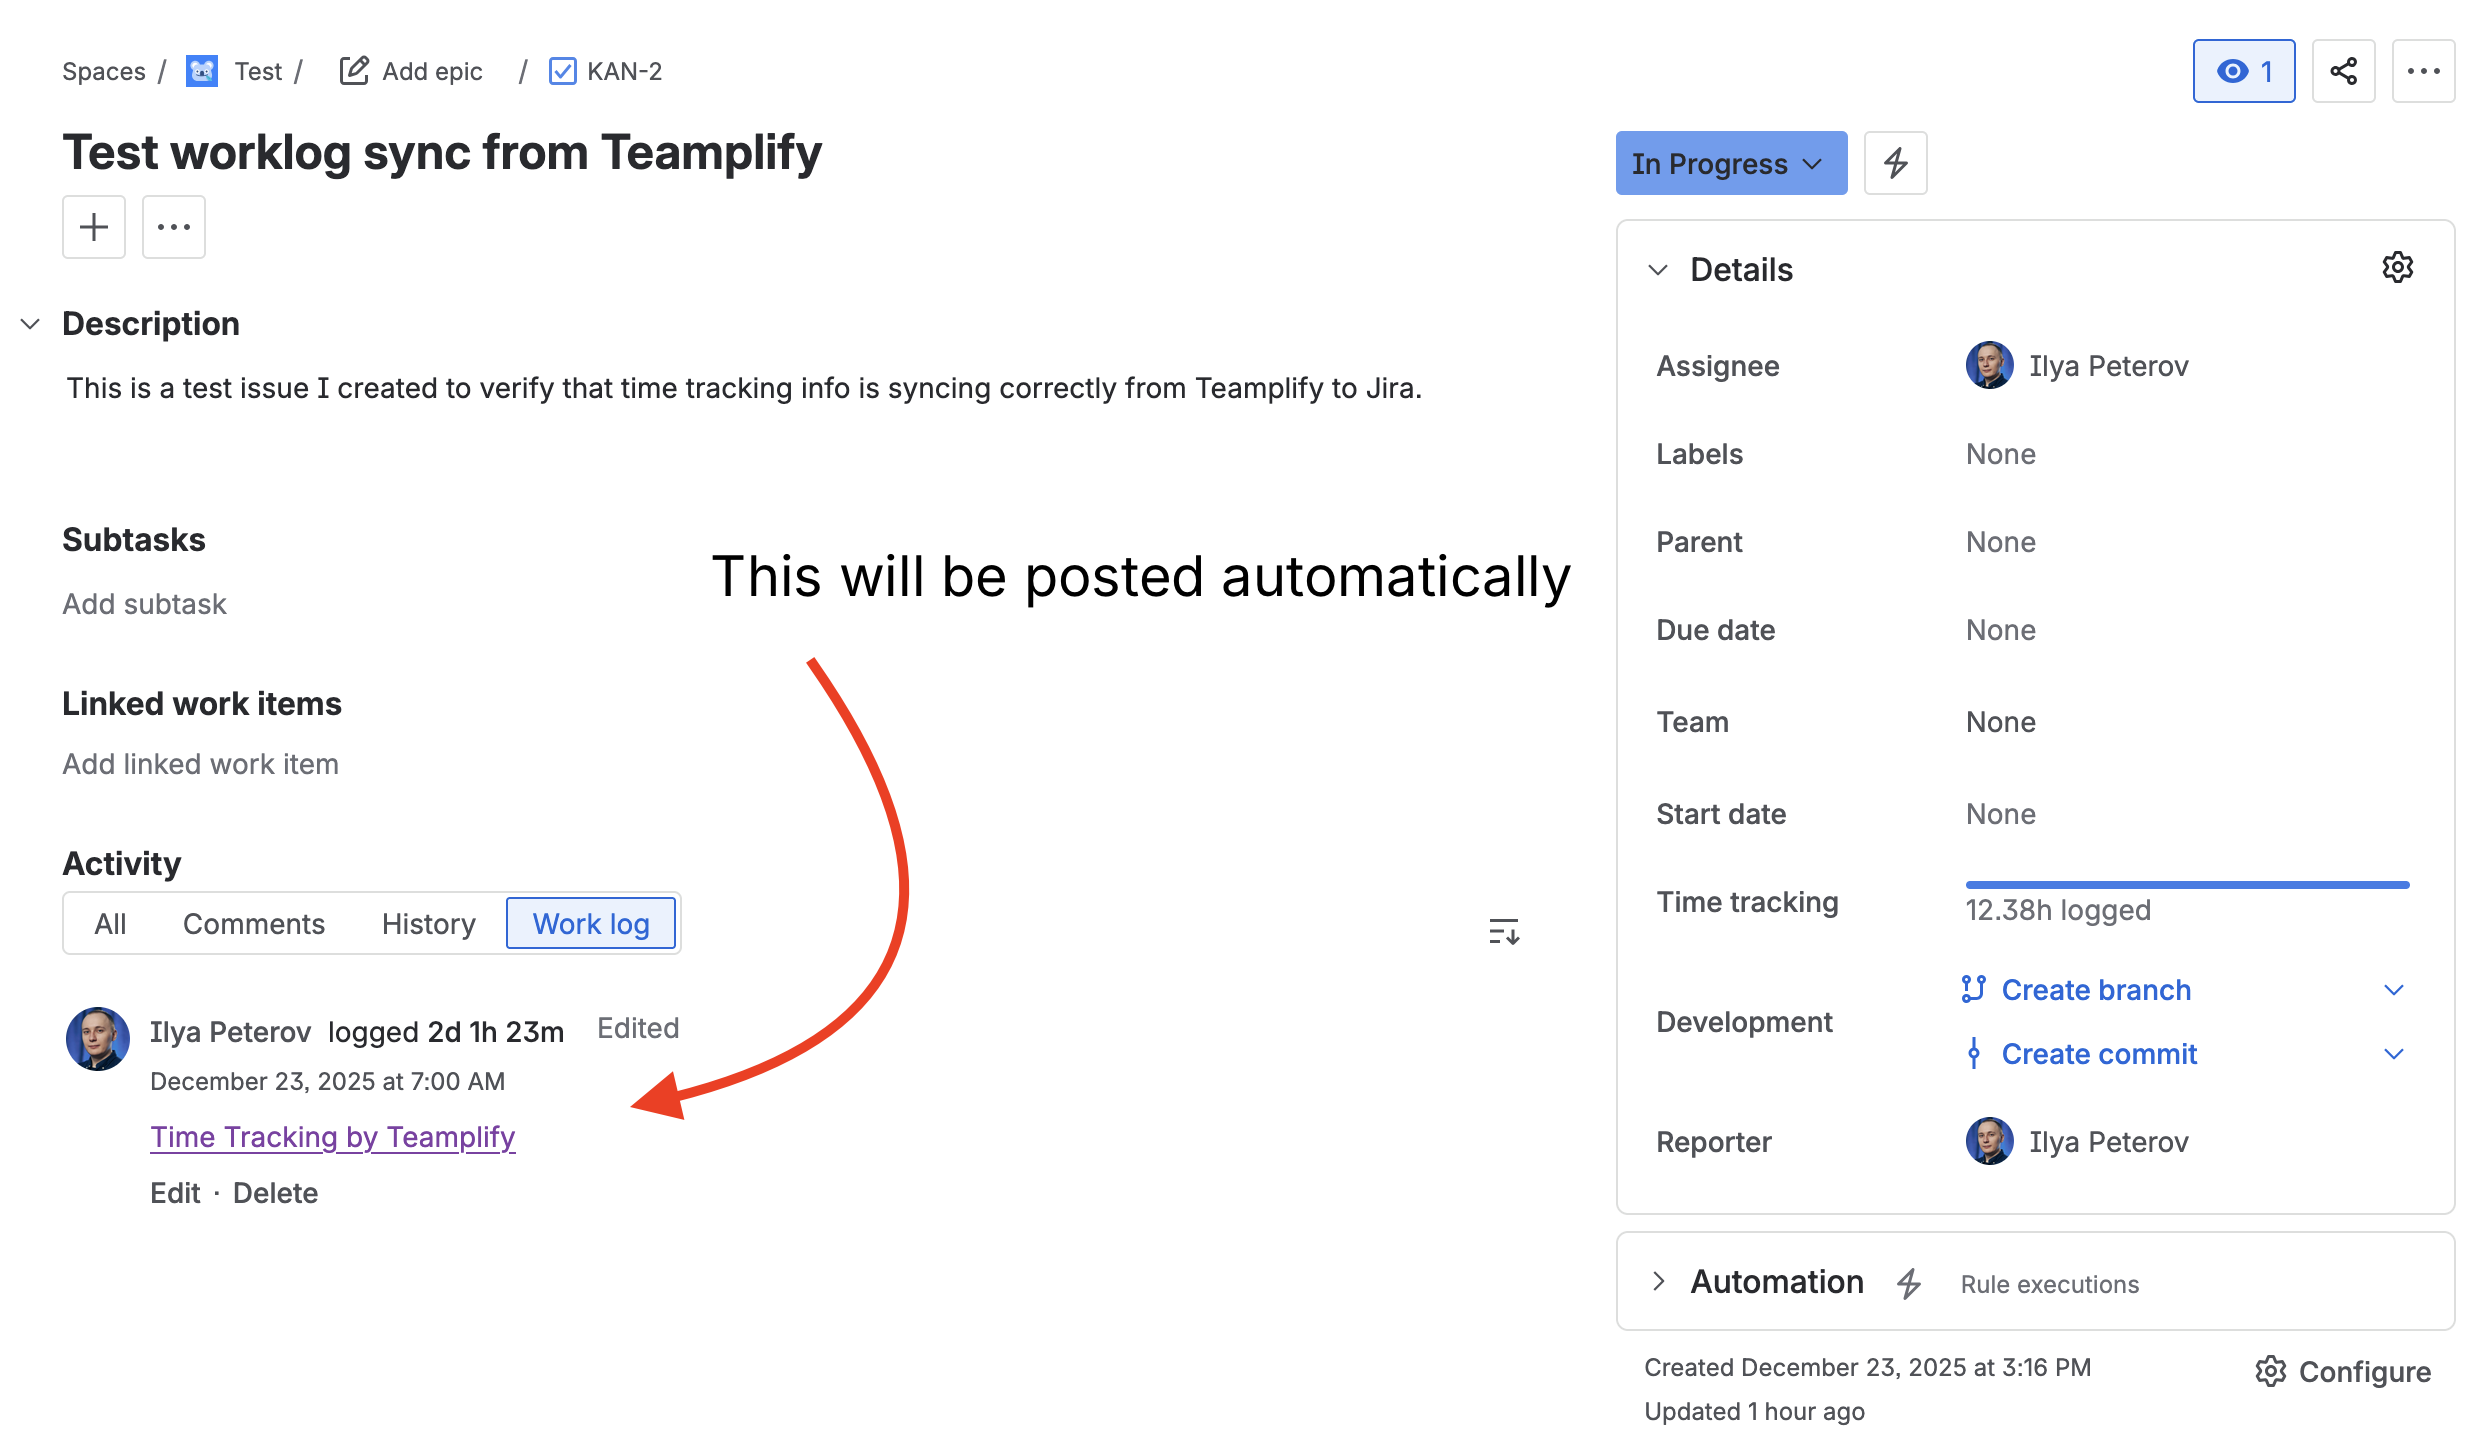Image resolution: width=2472 pixels, height=1450 pixels.
Task: Switch to the Comments activity tab
Action: coord(253,923)
